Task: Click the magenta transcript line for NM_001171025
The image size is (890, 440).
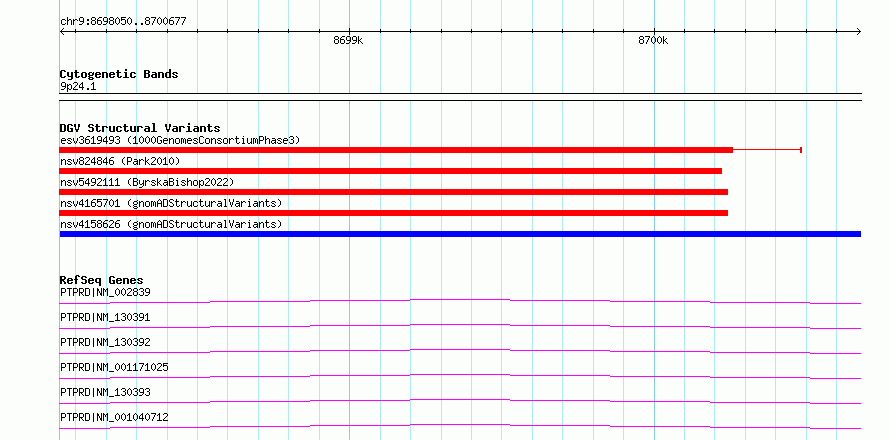Action: pos(460,376)
